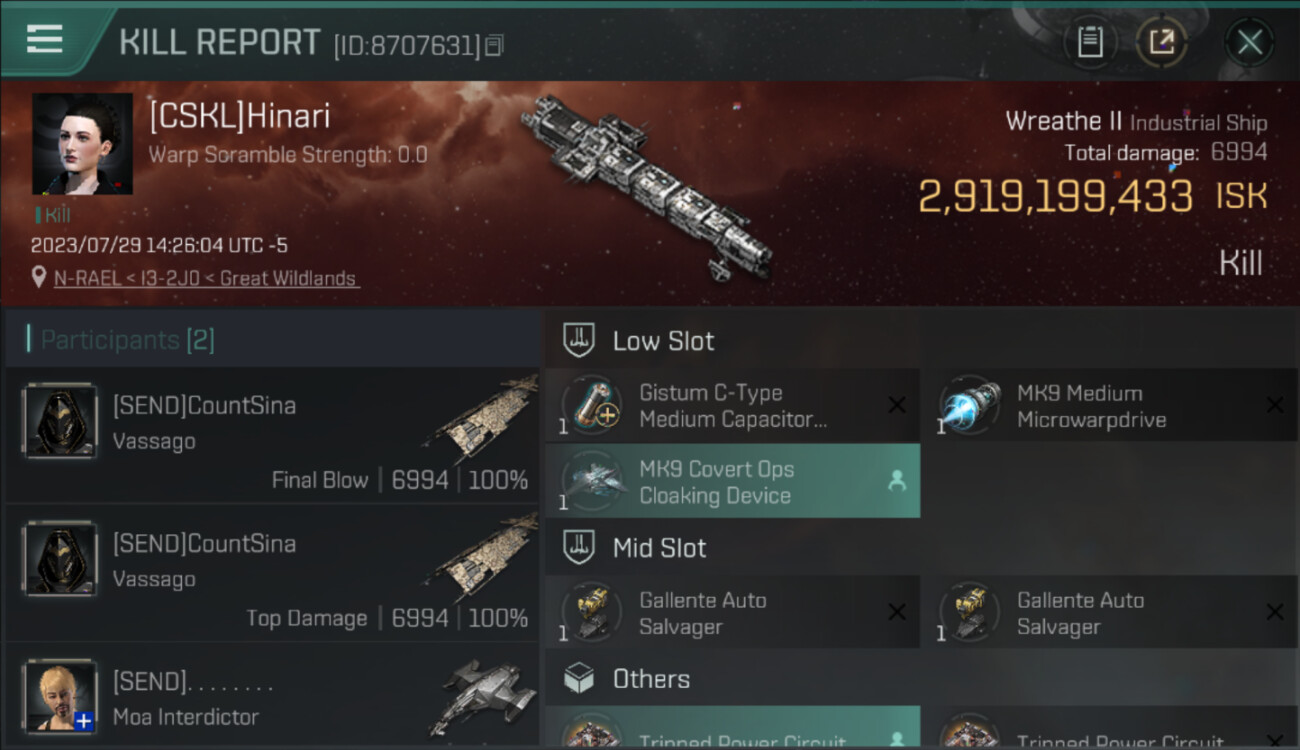Share the kill report via the export icon
The height and width of the screenshot is (750, 1300).
tap(1161, 42)
